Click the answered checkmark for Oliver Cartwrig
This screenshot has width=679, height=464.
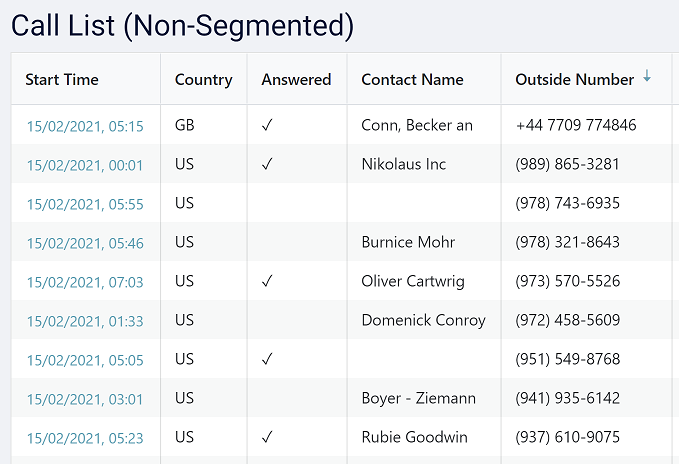267,281
